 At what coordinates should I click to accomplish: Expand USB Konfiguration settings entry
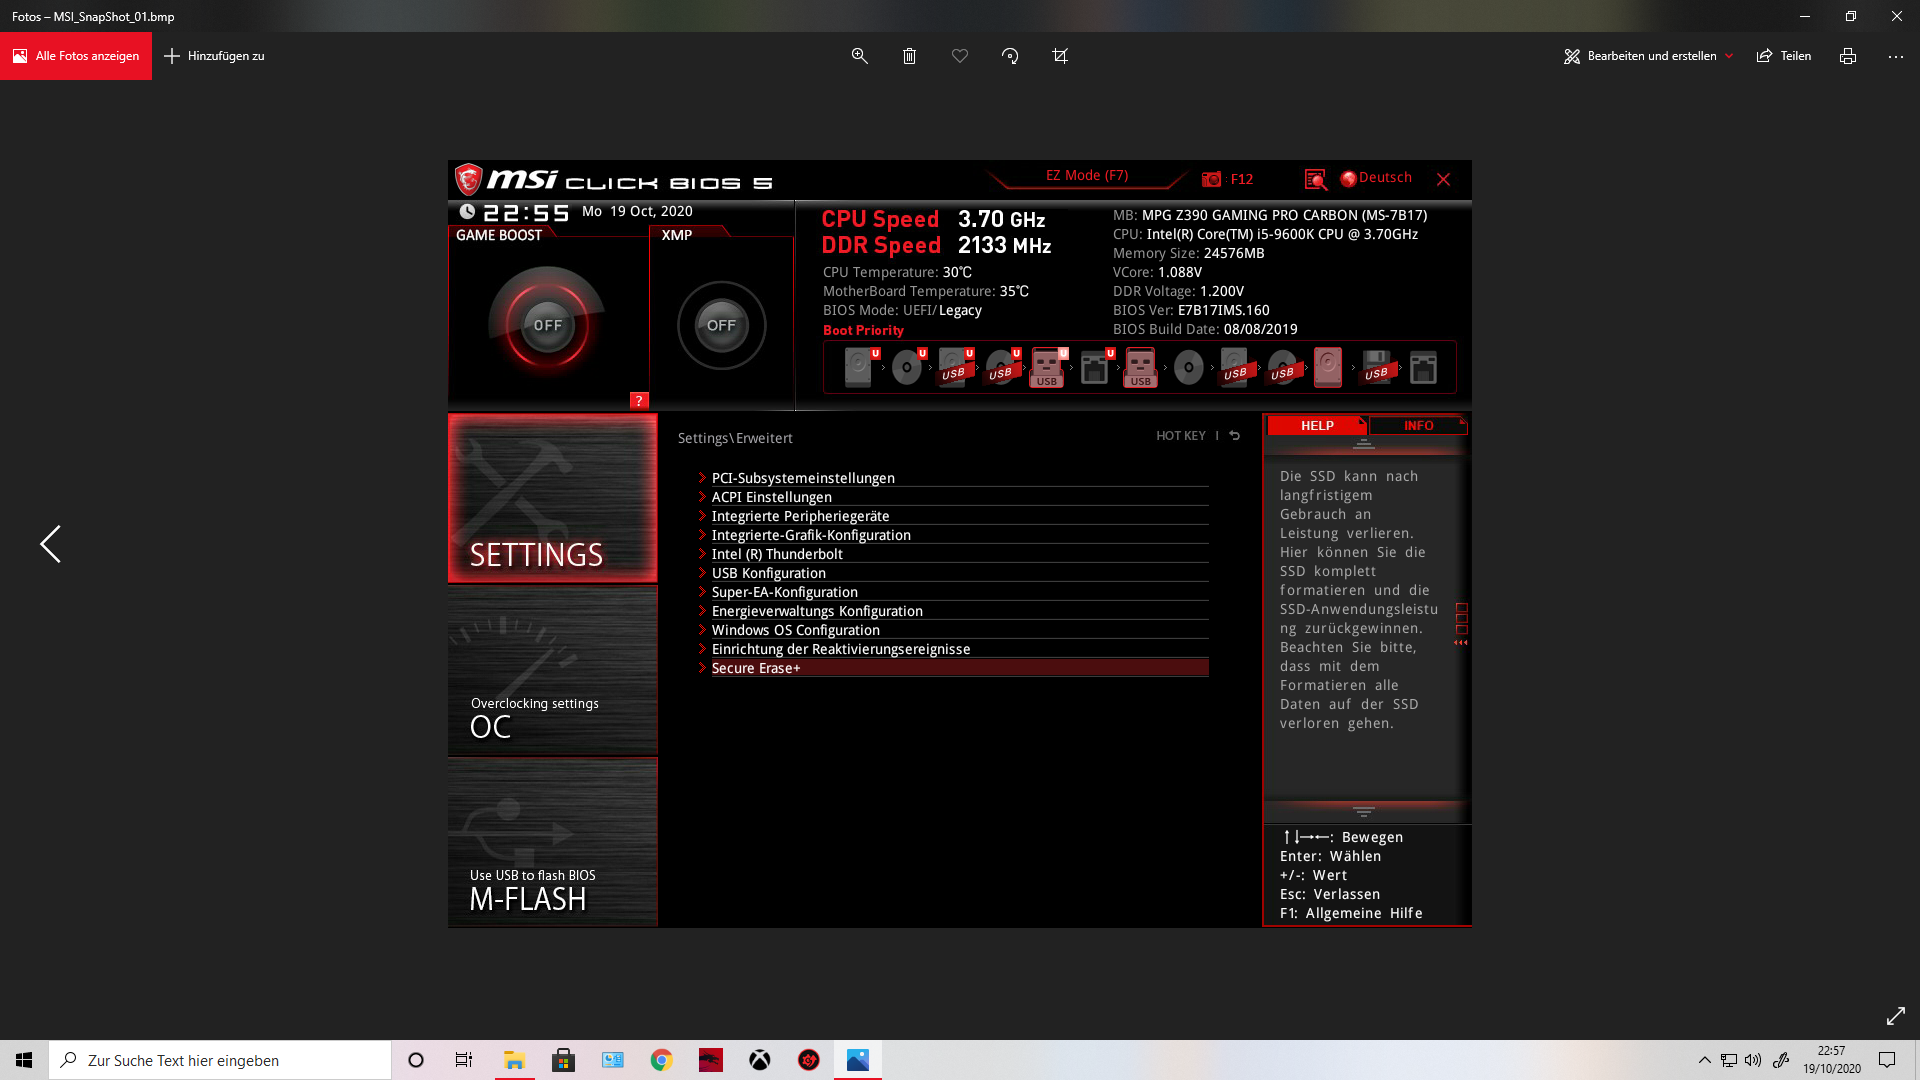[768, 573]
